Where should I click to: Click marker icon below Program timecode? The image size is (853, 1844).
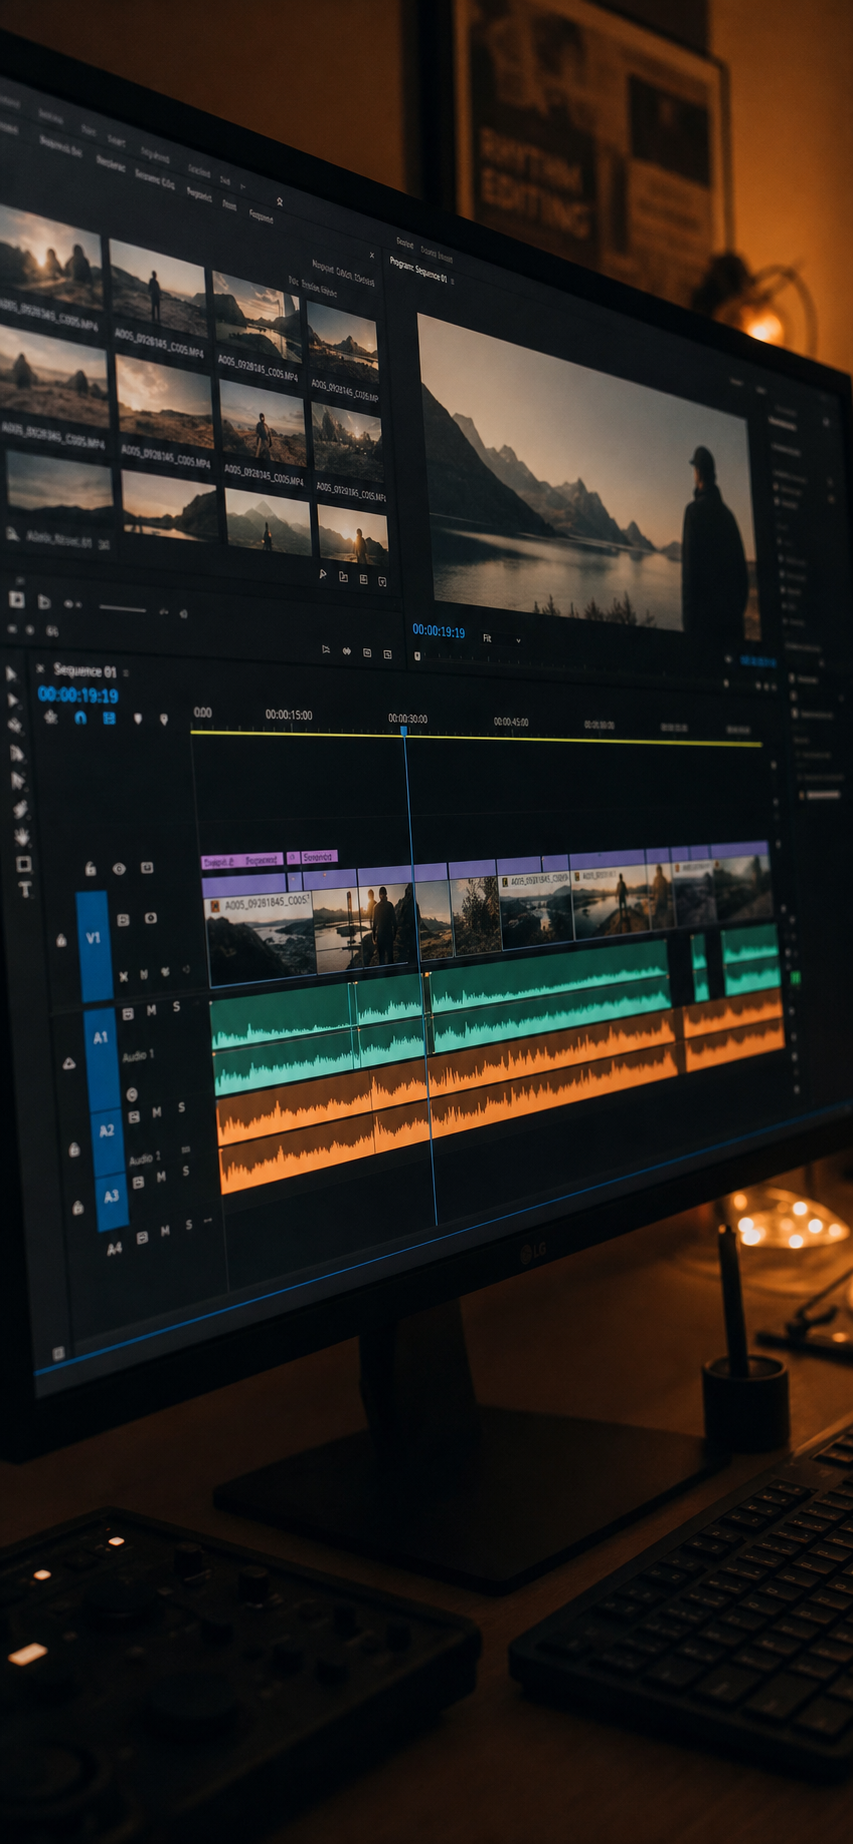coord(417,656)
